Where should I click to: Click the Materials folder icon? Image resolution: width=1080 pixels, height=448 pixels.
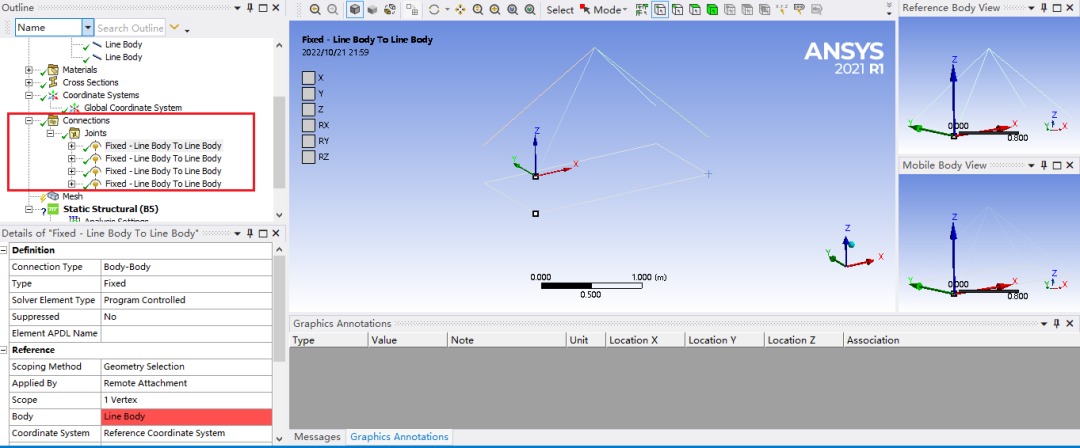tap(53, 70)
